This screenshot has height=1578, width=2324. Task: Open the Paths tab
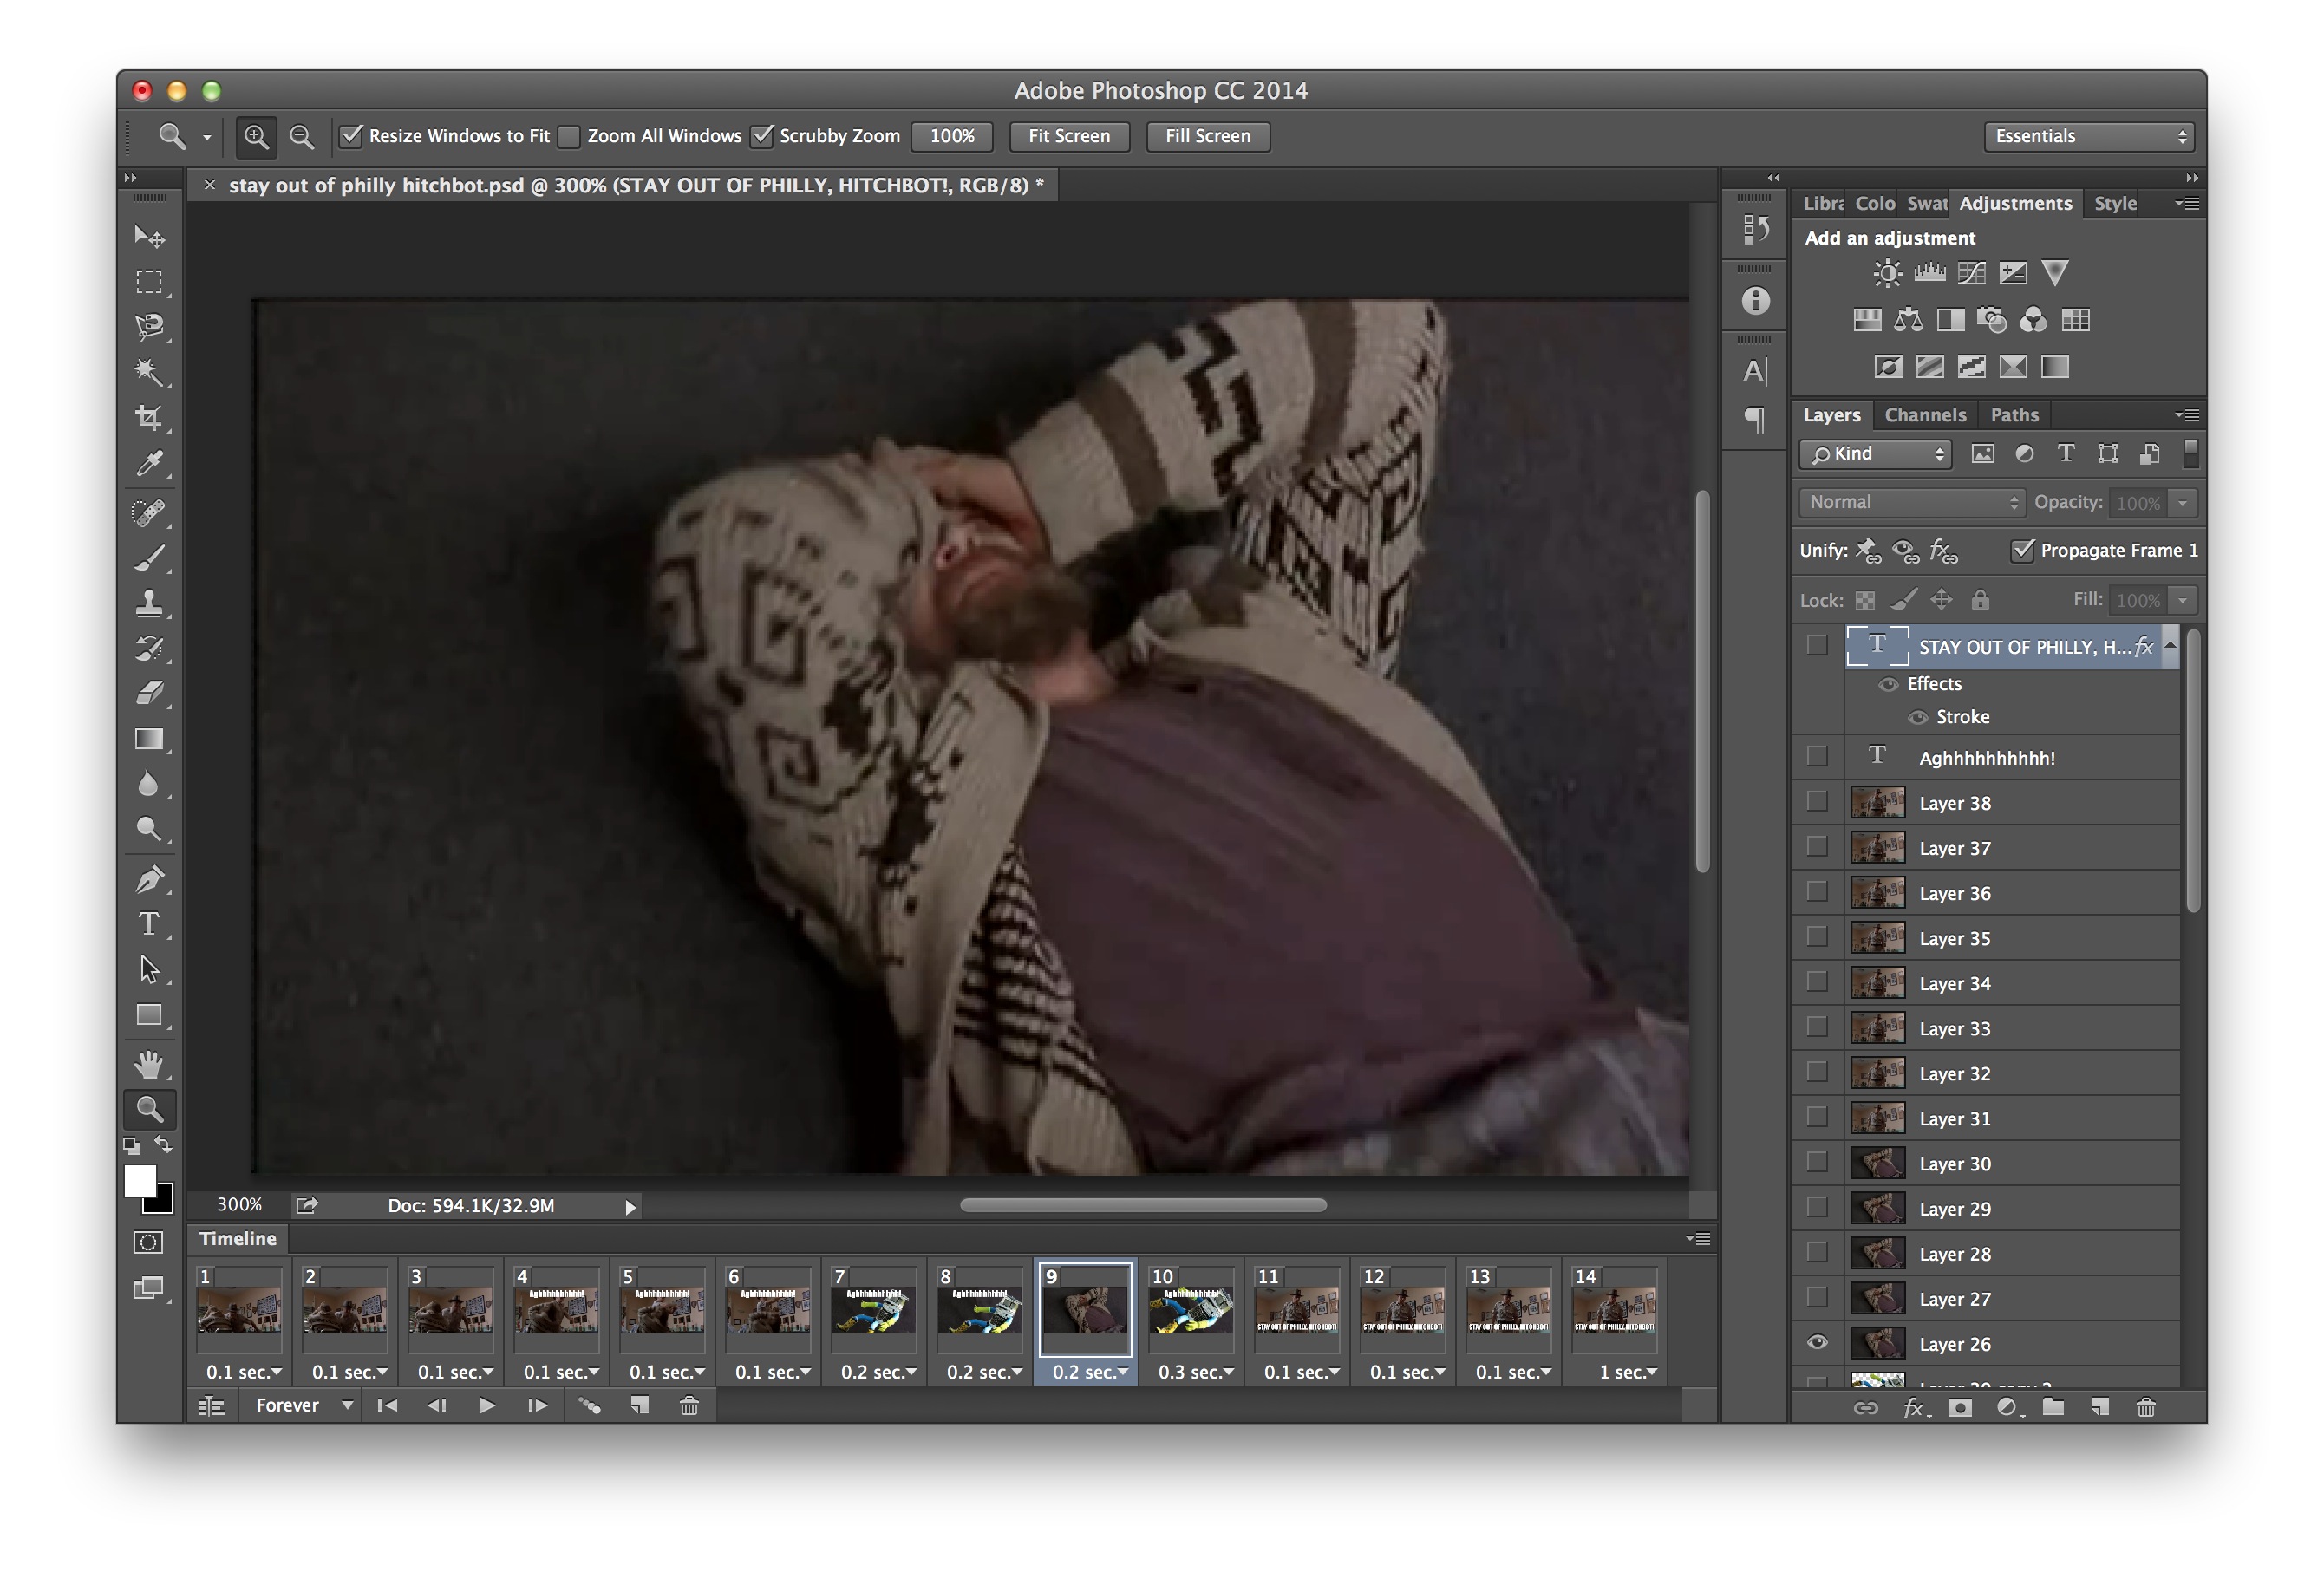click(2014, 415)
